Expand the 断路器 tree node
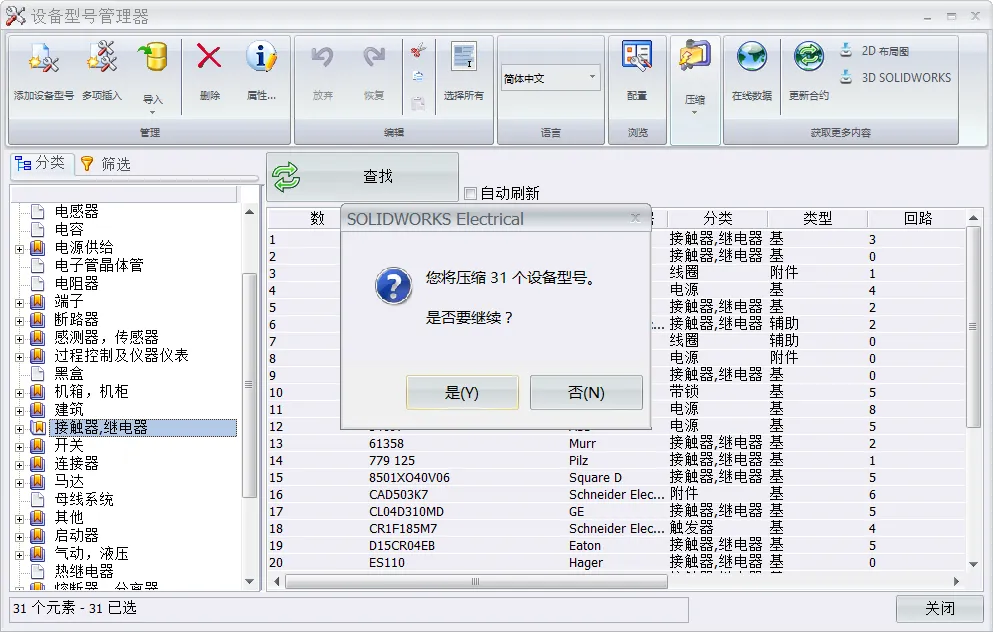 tap(20, 321)
